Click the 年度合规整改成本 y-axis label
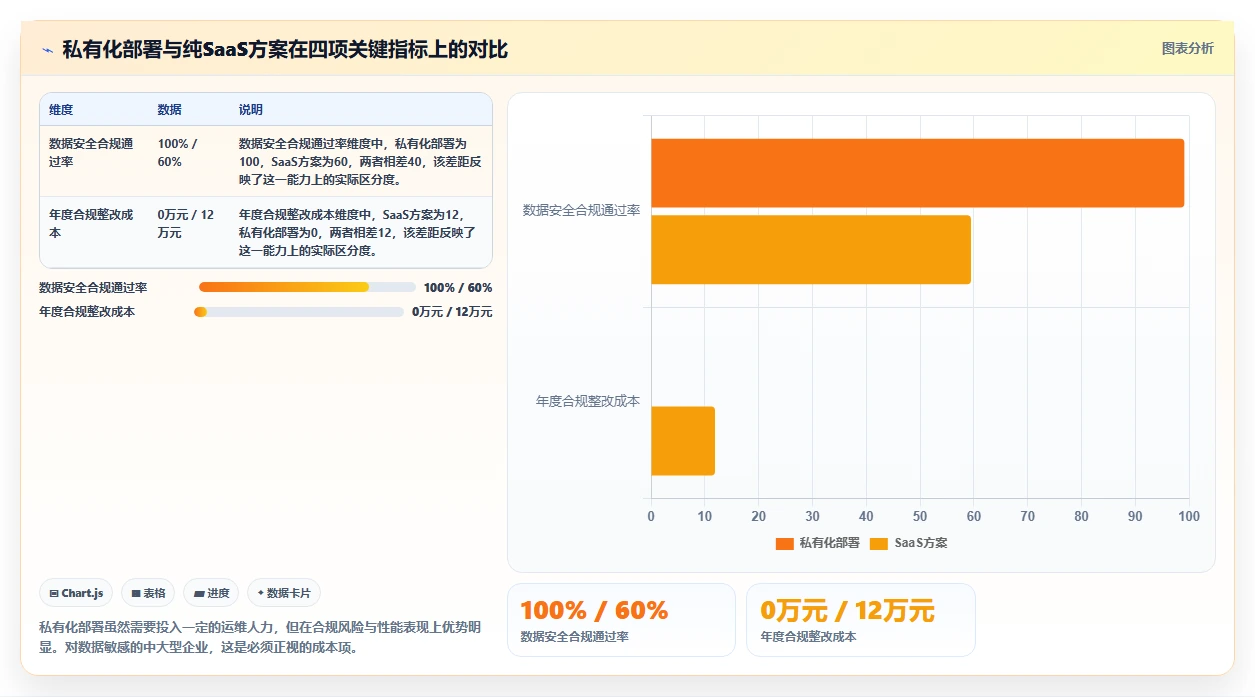 coord(588,401)
